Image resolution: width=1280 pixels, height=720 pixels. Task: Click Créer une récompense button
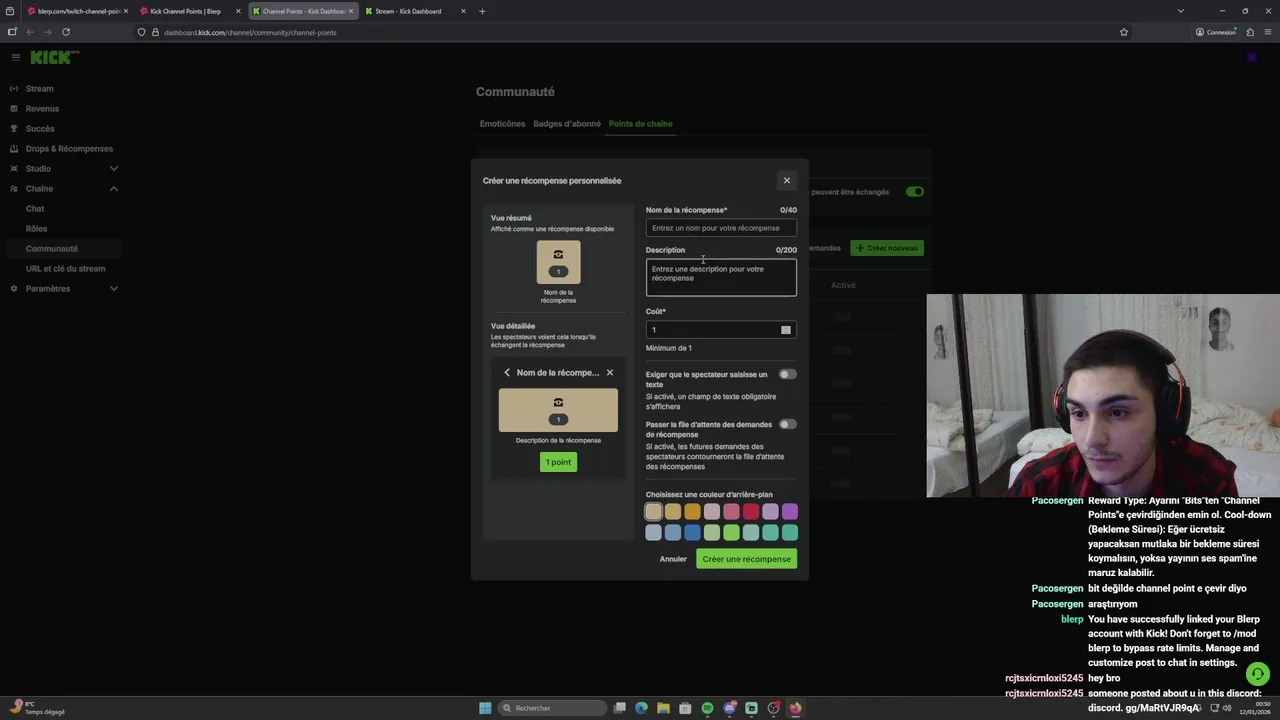tap(747, 559)
